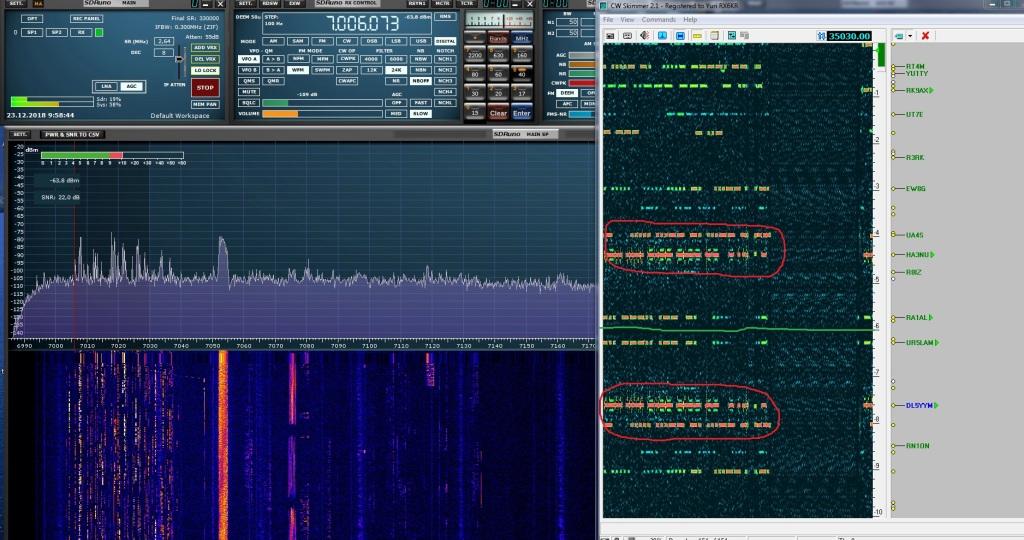
Task: Enable the NBW noise blanker
Action: [421, 59]
